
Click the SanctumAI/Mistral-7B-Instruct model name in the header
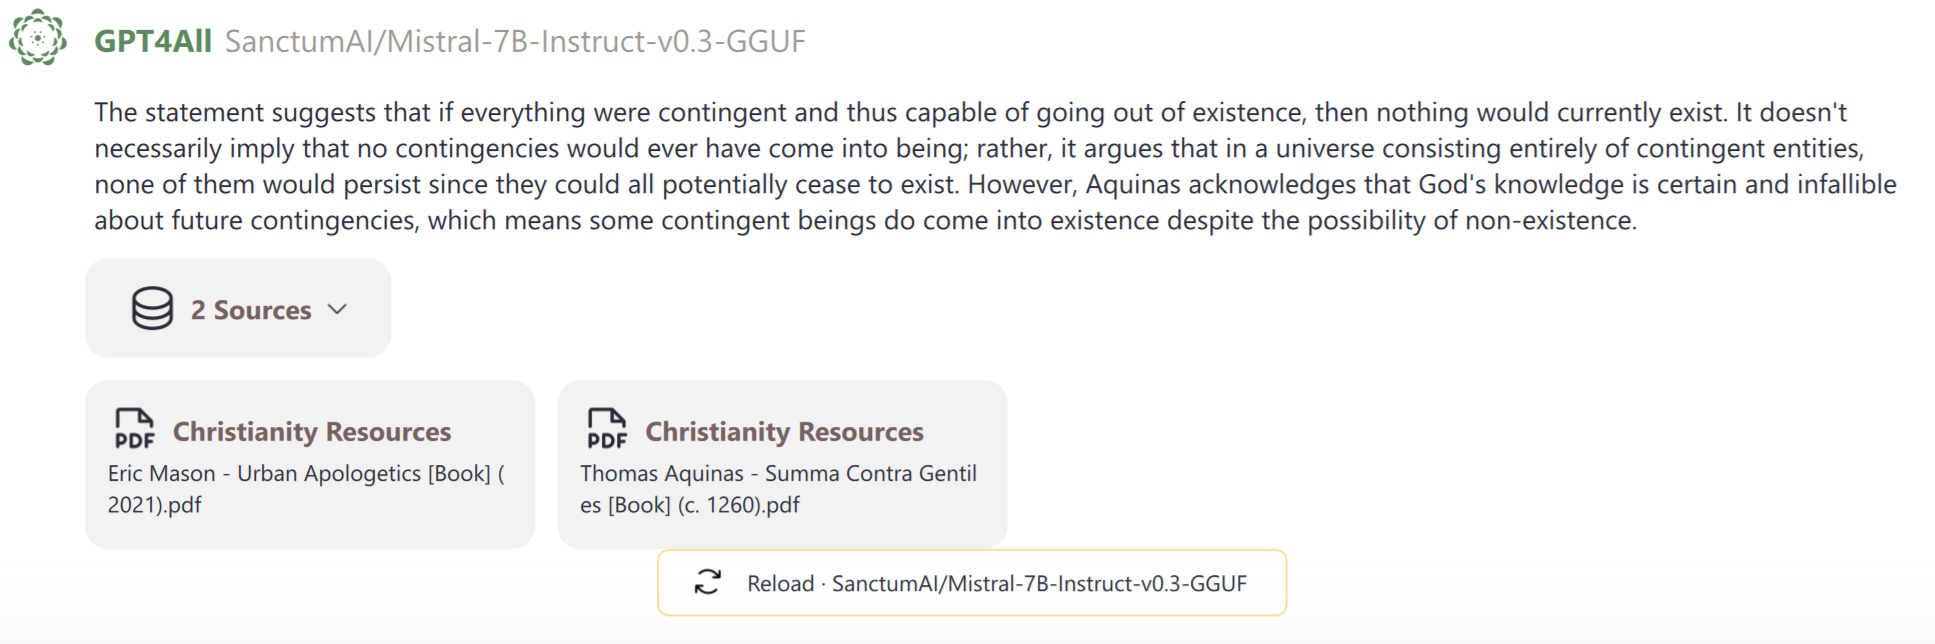(515, 41)
